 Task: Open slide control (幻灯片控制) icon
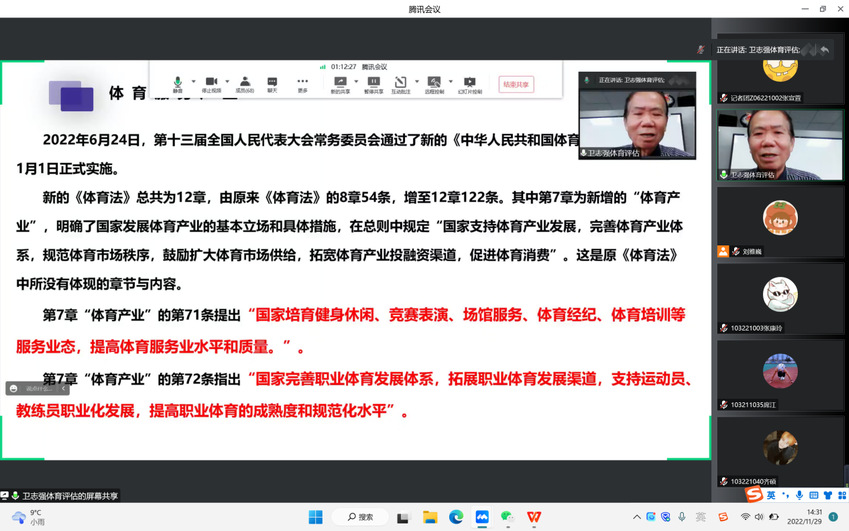[469, 83]
